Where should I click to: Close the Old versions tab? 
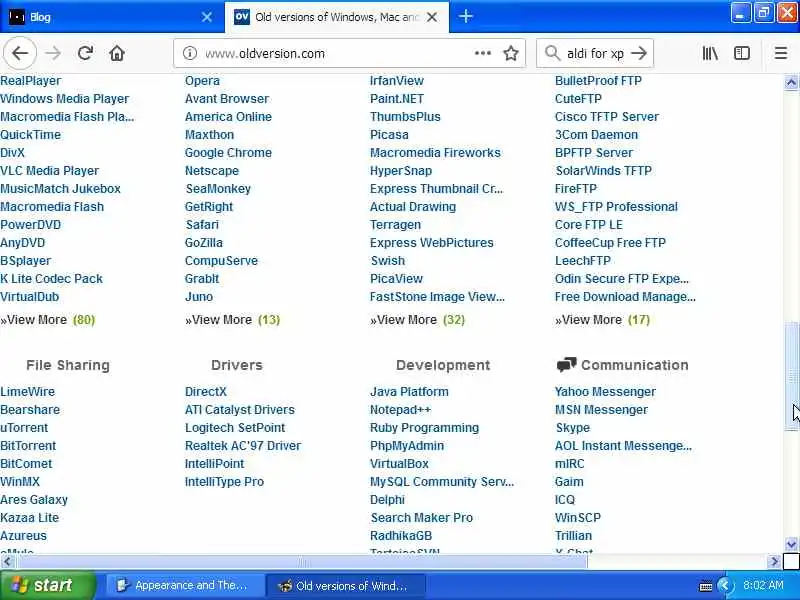[x=432, y=17]
